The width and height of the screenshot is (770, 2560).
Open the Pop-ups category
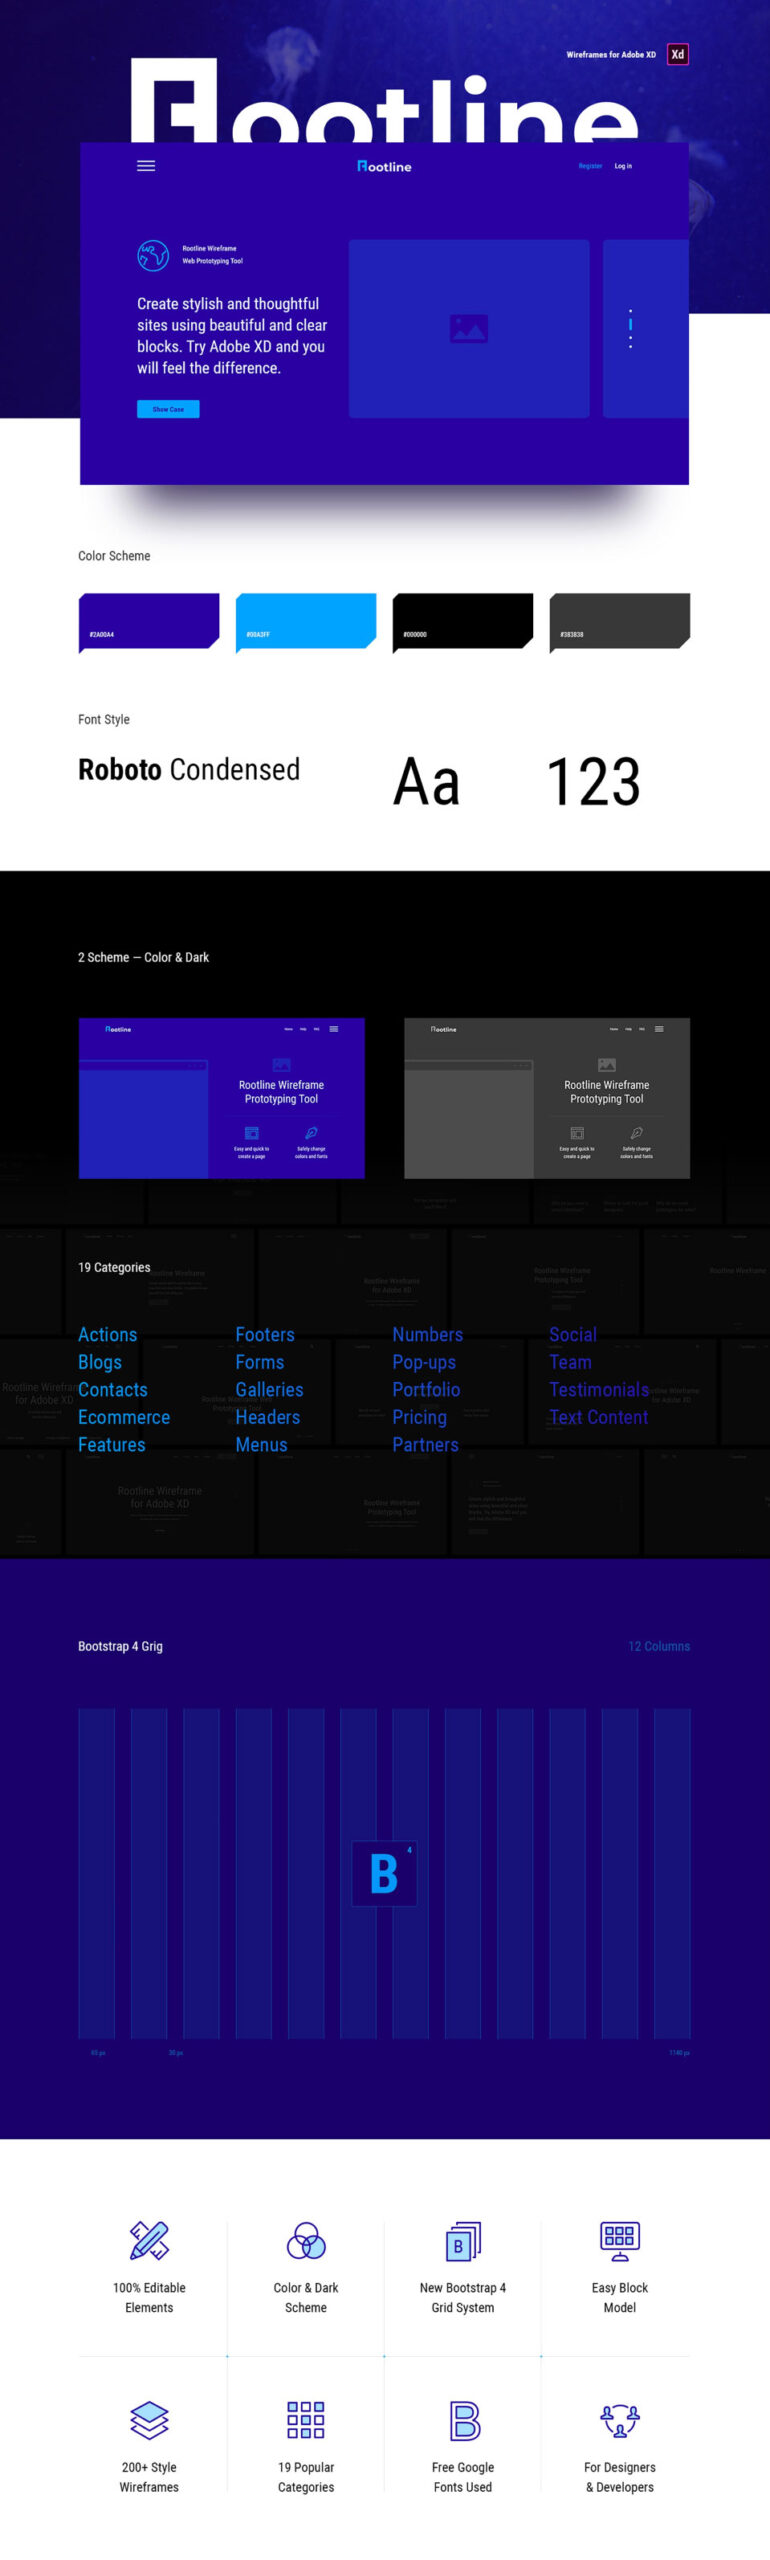click(x=424, y=1362)
